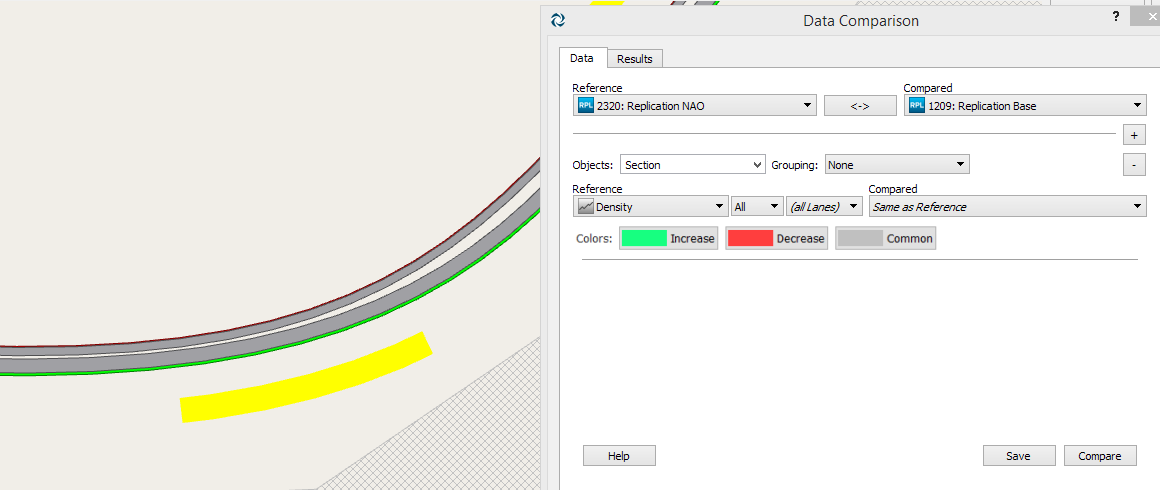Click the Density chart icon
This screenshot has height=490, width=1160.
coord(585,207)
